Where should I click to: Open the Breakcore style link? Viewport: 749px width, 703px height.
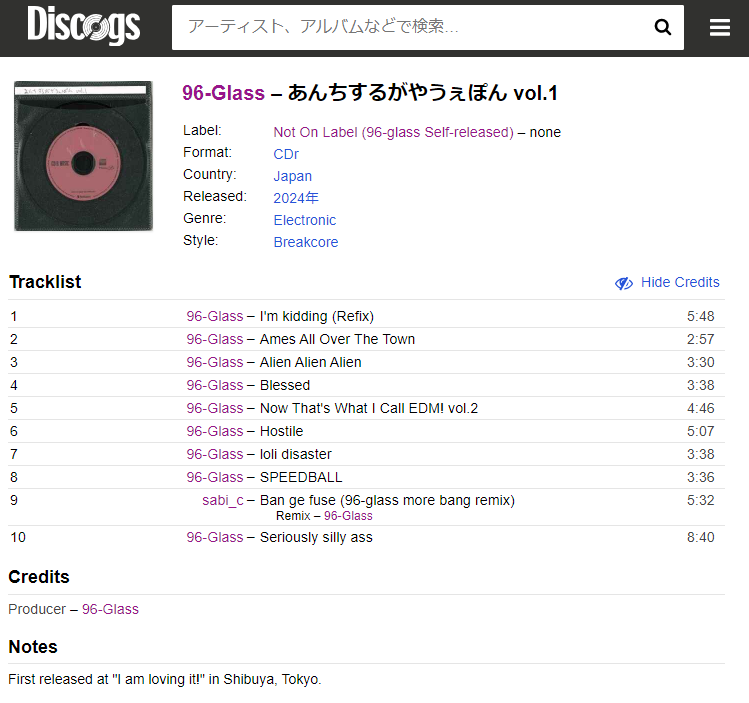point(306,242)
